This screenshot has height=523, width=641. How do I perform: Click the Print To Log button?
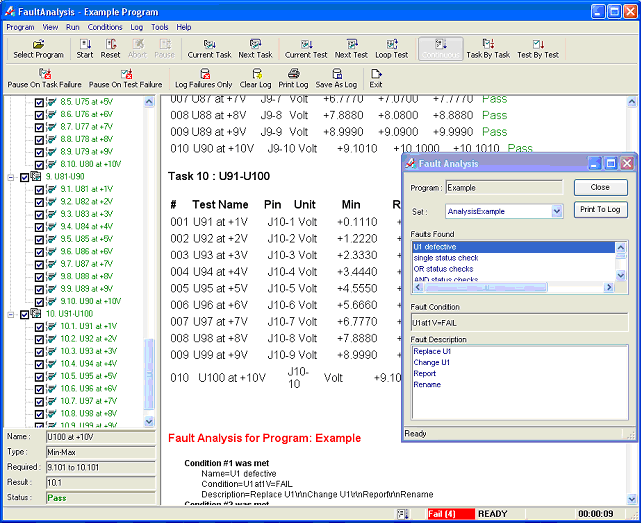[600, 209]
